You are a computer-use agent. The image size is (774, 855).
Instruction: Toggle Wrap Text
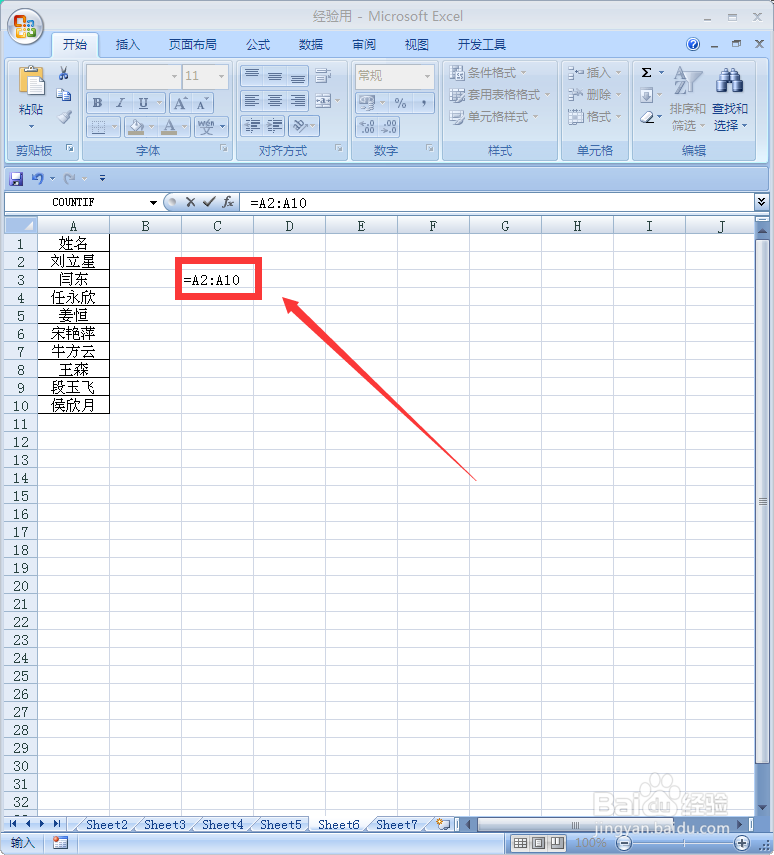[323, 76]
